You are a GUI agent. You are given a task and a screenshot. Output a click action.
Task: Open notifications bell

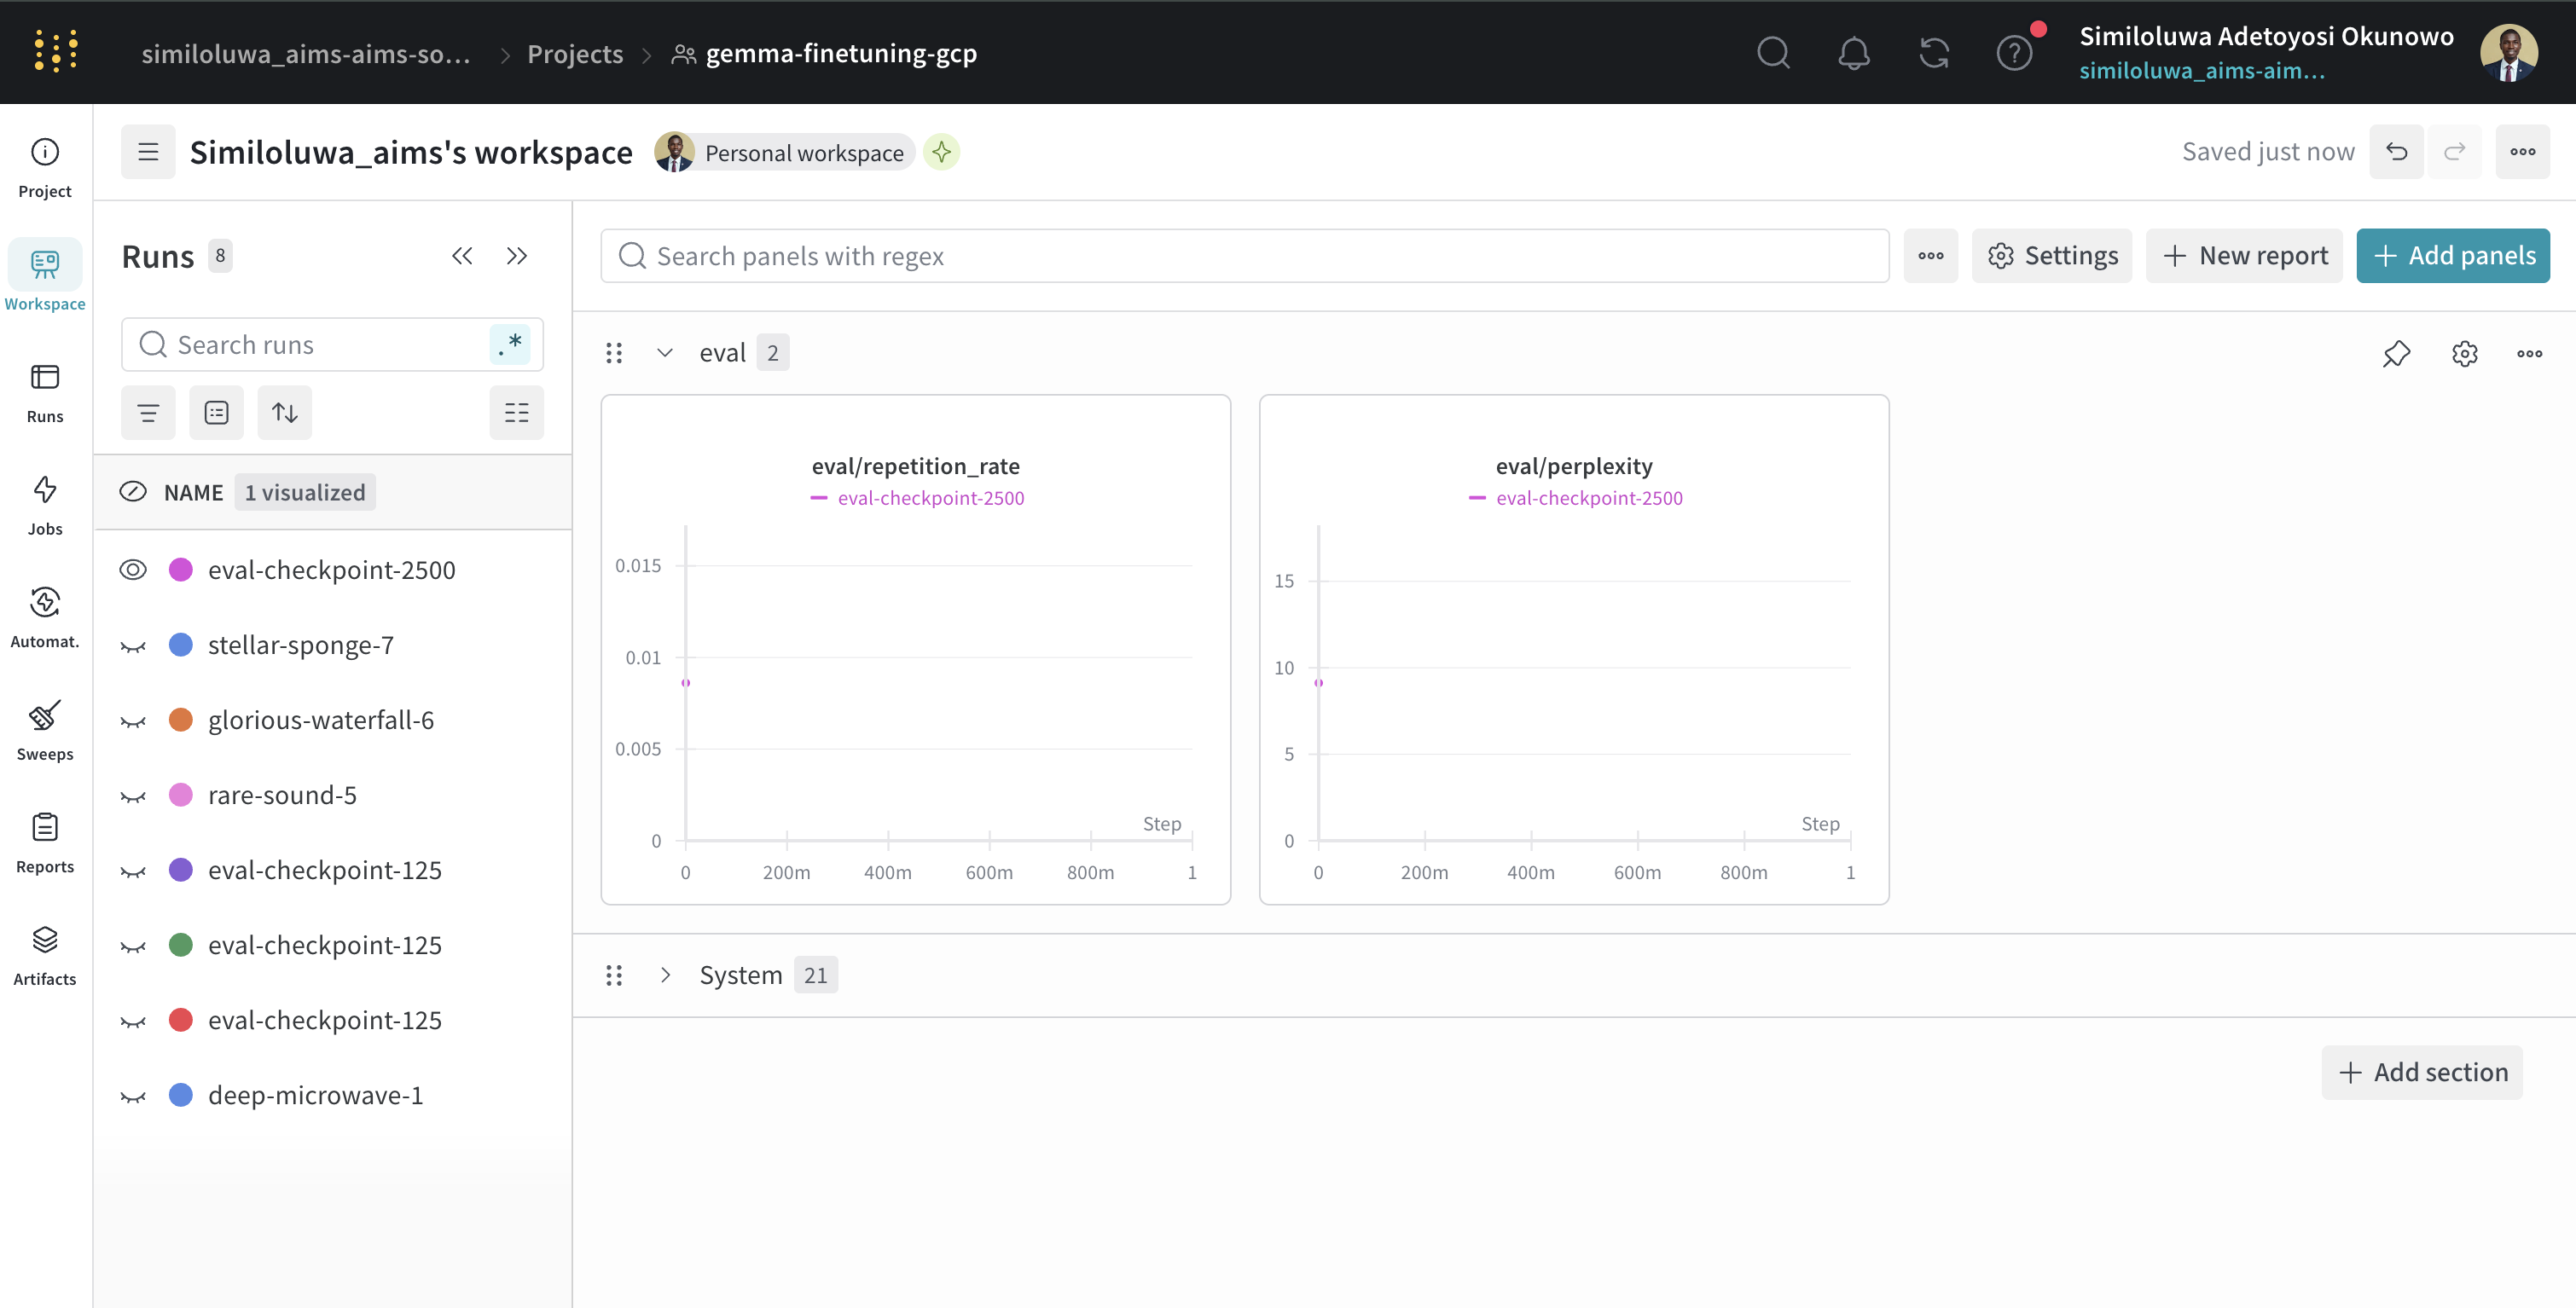coord(1854,52)
